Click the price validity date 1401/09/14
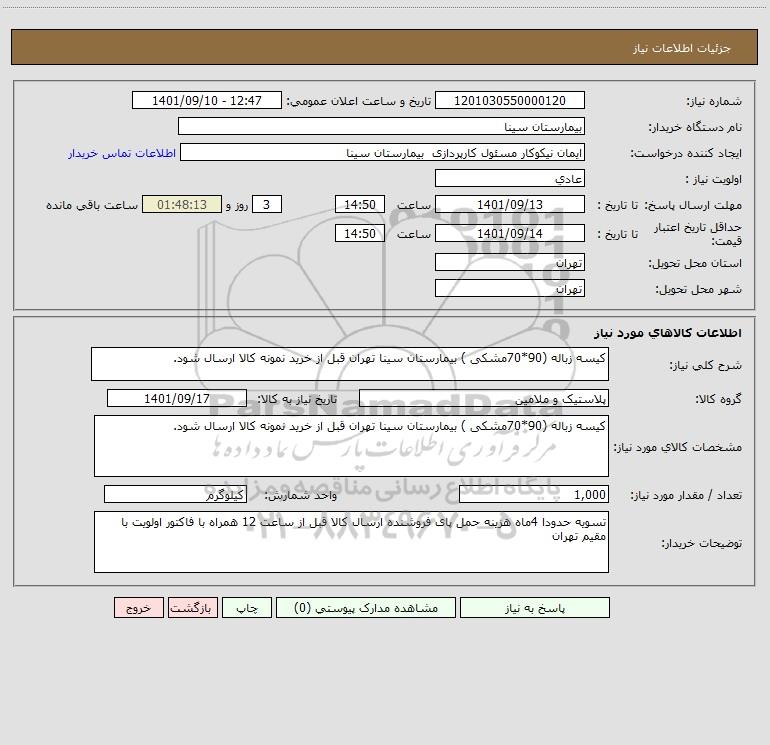The width and height of the screenshot is (770, 745). coord(510,233)
